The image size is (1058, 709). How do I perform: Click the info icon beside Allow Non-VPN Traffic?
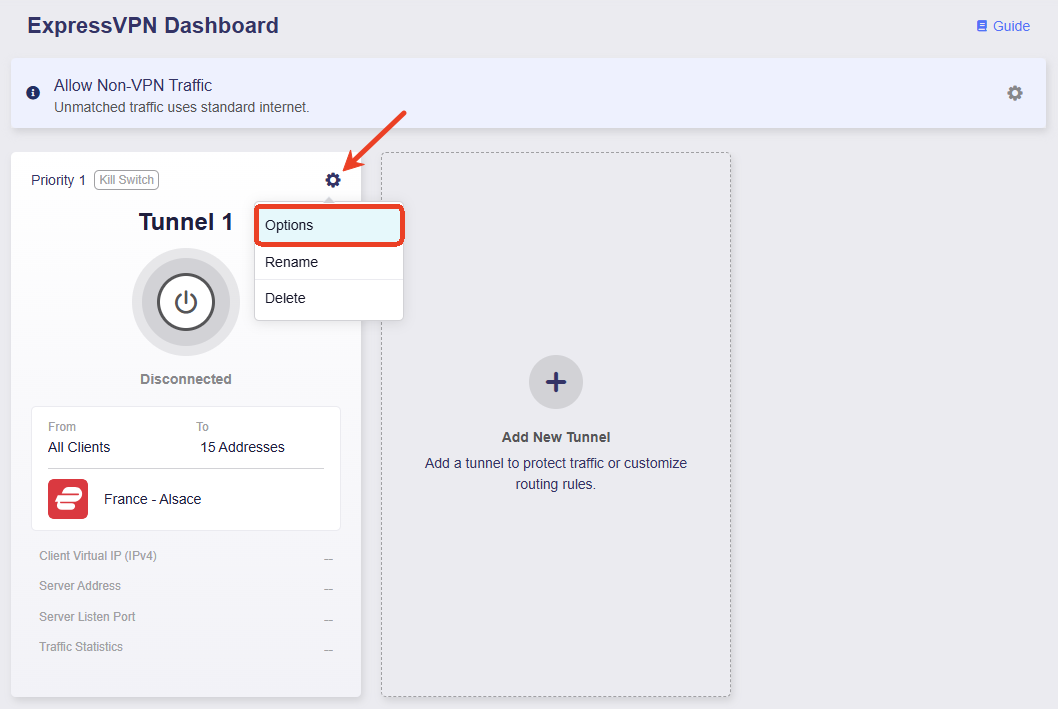pos(33,93)
